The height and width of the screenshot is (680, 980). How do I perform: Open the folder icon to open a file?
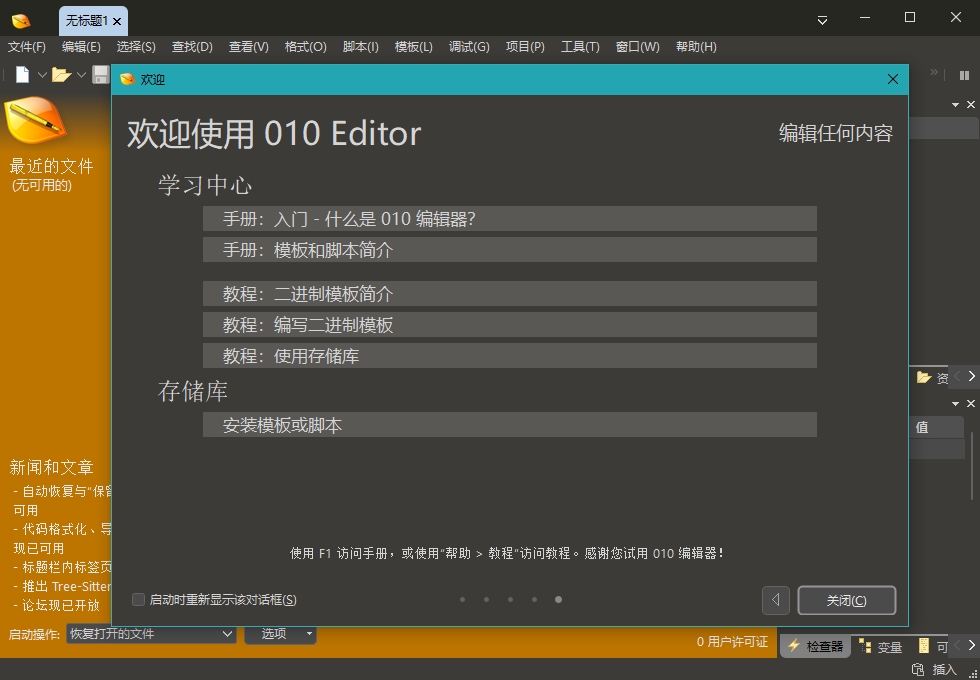click(61, 75)
